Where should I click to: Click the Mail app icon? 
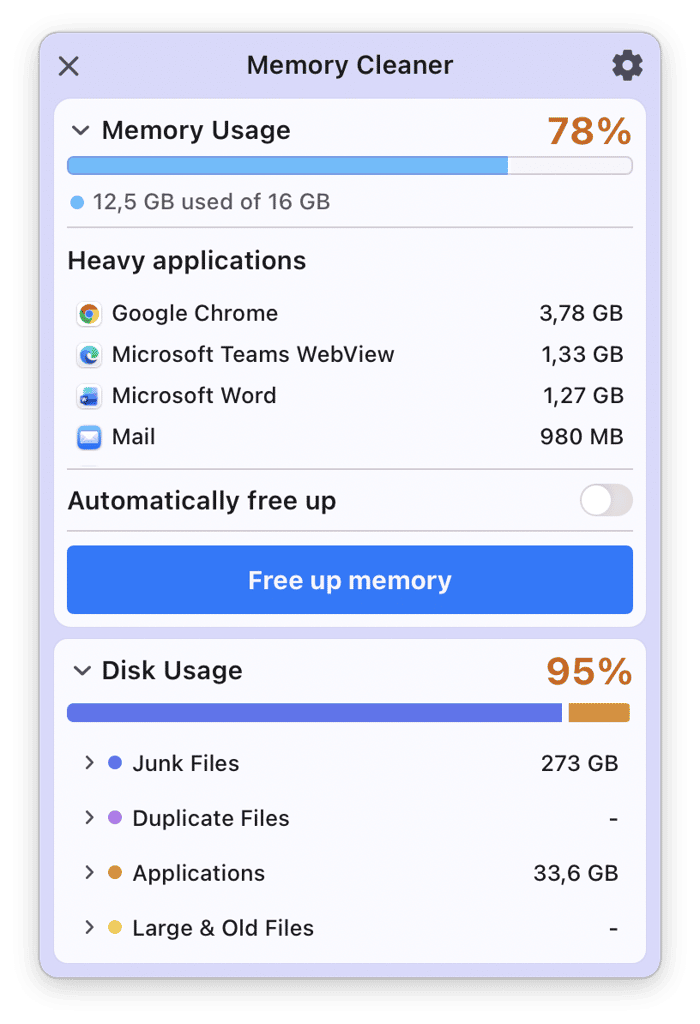[x=90, y=437]
